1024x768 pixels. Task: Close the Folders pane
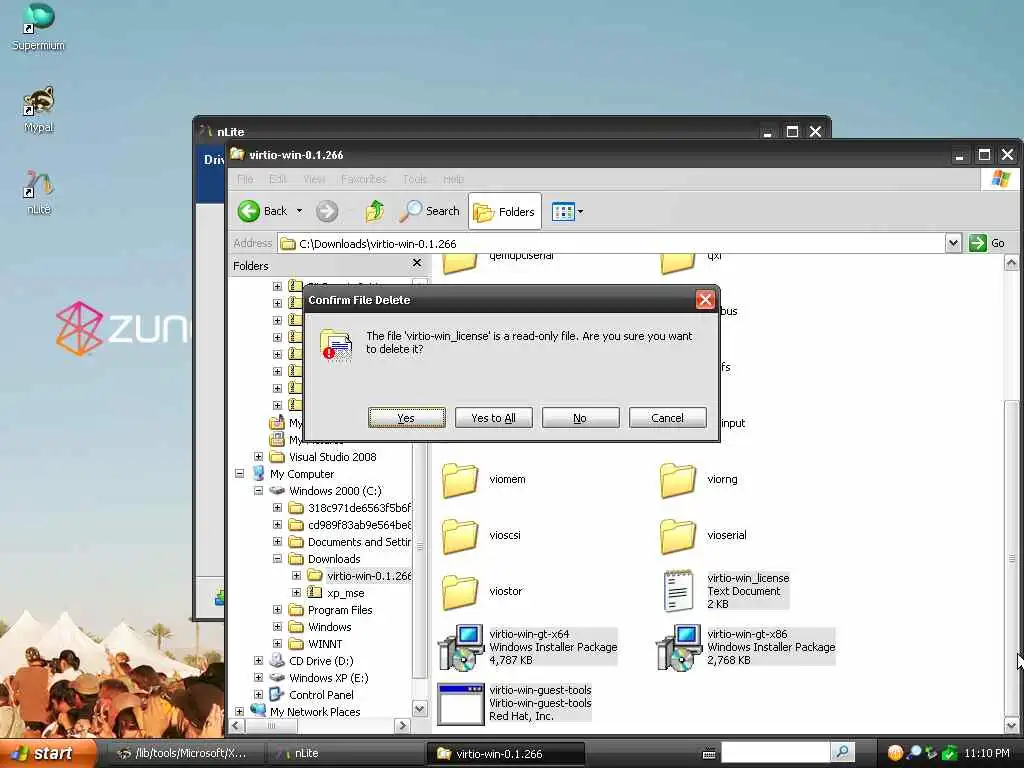pos(417,263)
